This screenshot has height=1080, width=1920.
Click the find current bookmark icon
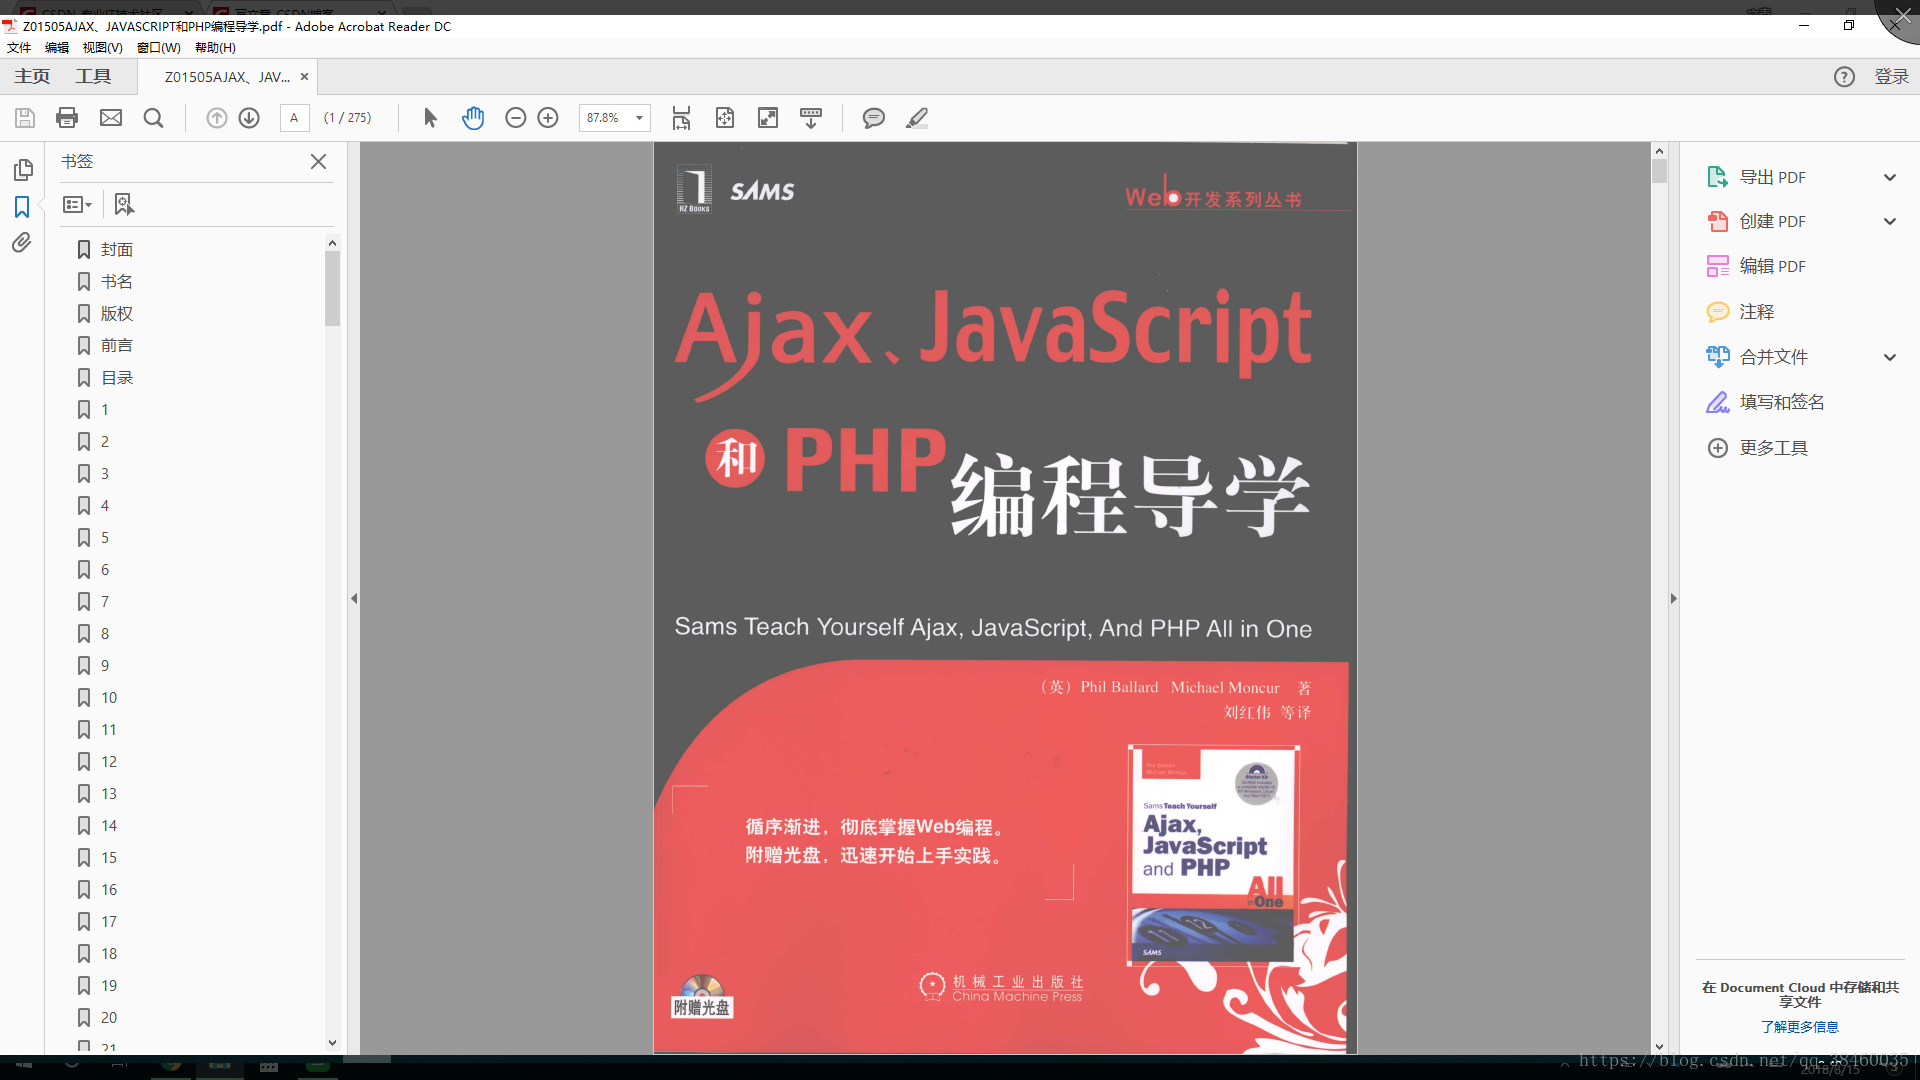(x=123, y=204)
